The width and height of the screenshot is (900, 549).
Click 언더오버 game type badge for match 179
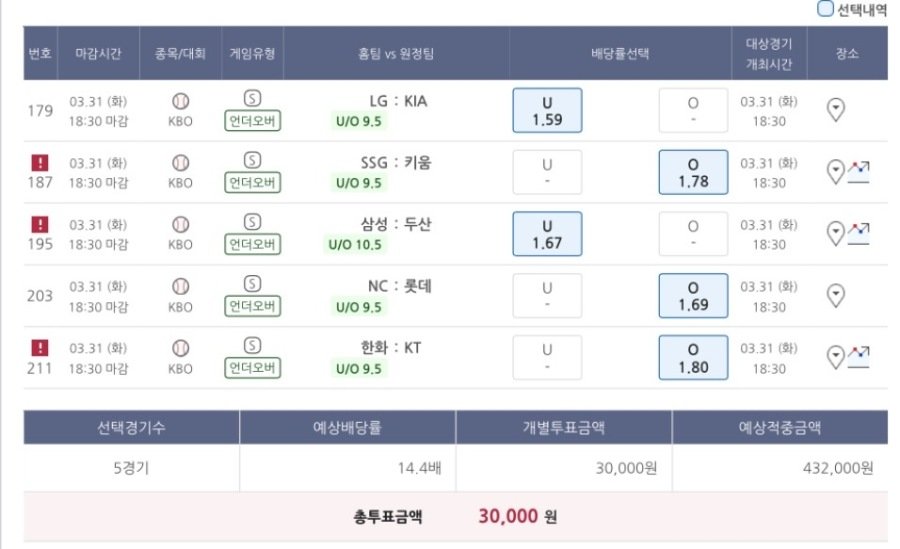(x=252, y=122)
